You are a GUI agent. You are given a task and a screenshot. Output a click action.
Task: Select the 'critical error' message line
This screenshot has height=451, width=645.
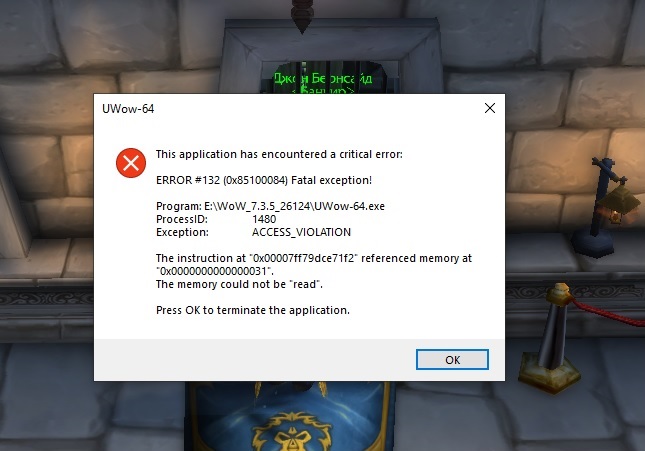click(279, 154)
